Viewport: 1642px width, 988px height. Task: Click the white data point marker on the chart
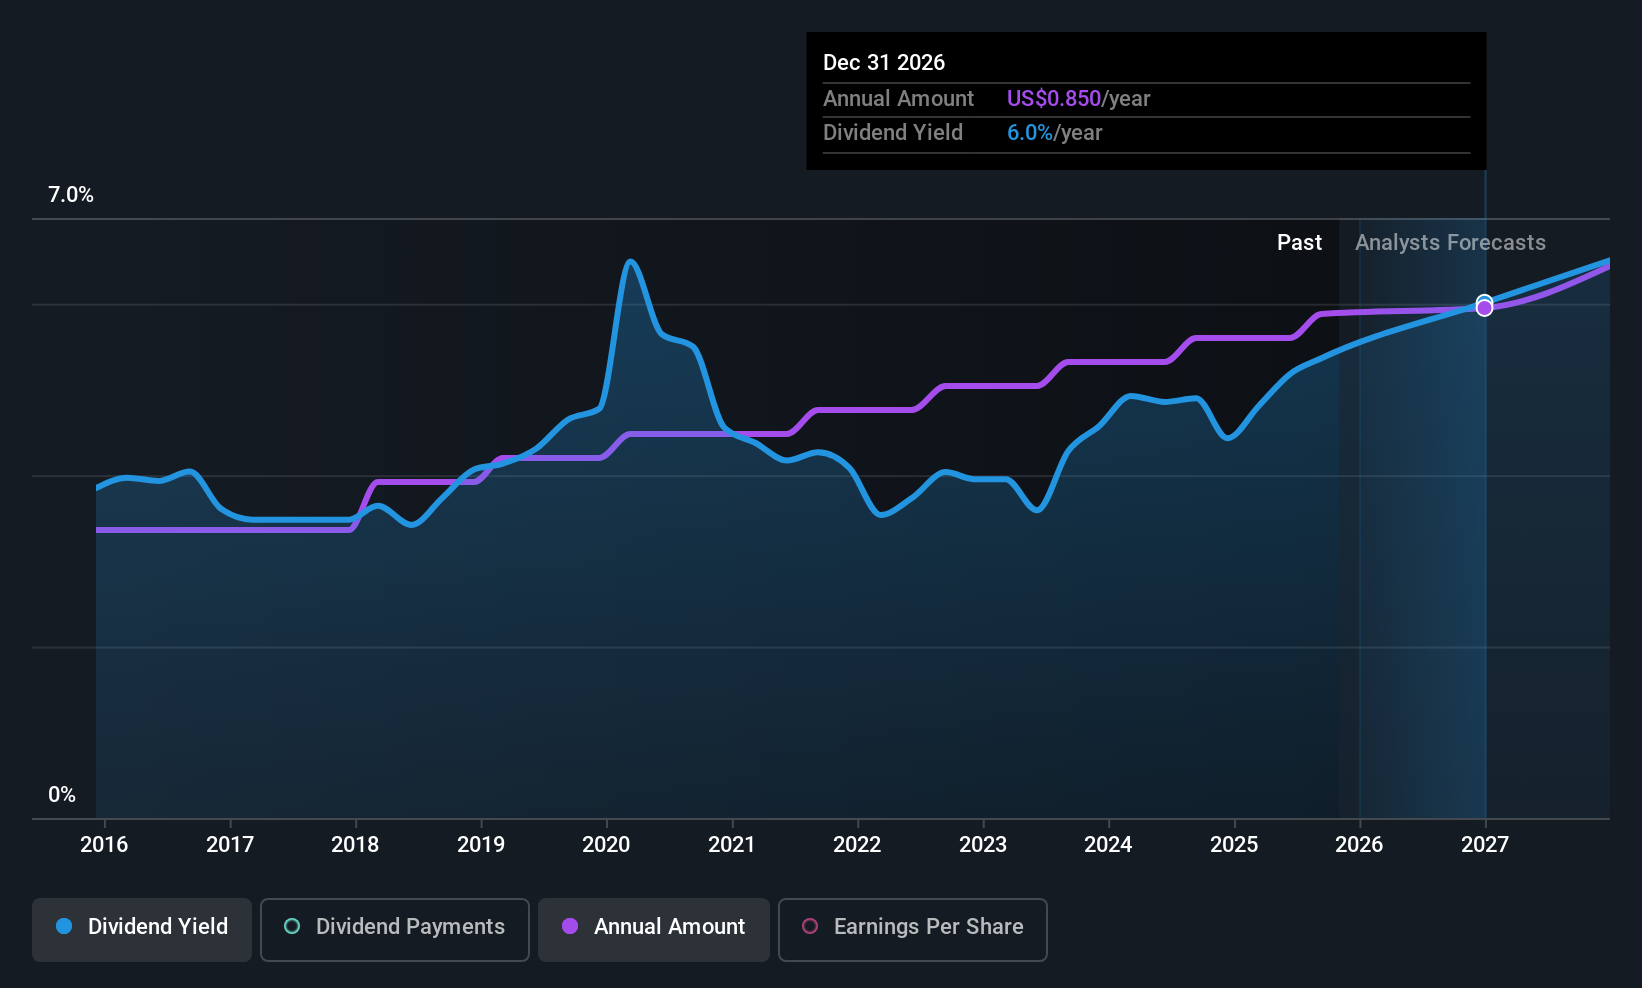1484,306
